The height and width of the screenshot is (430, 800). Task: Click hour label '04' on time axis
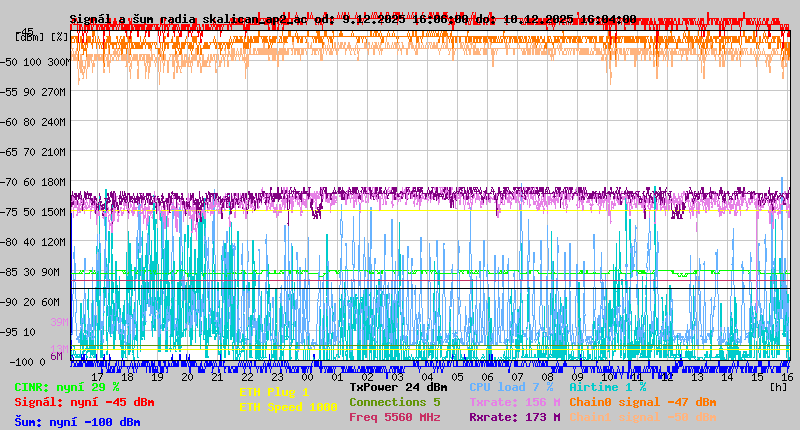click(x=427, y=377)
